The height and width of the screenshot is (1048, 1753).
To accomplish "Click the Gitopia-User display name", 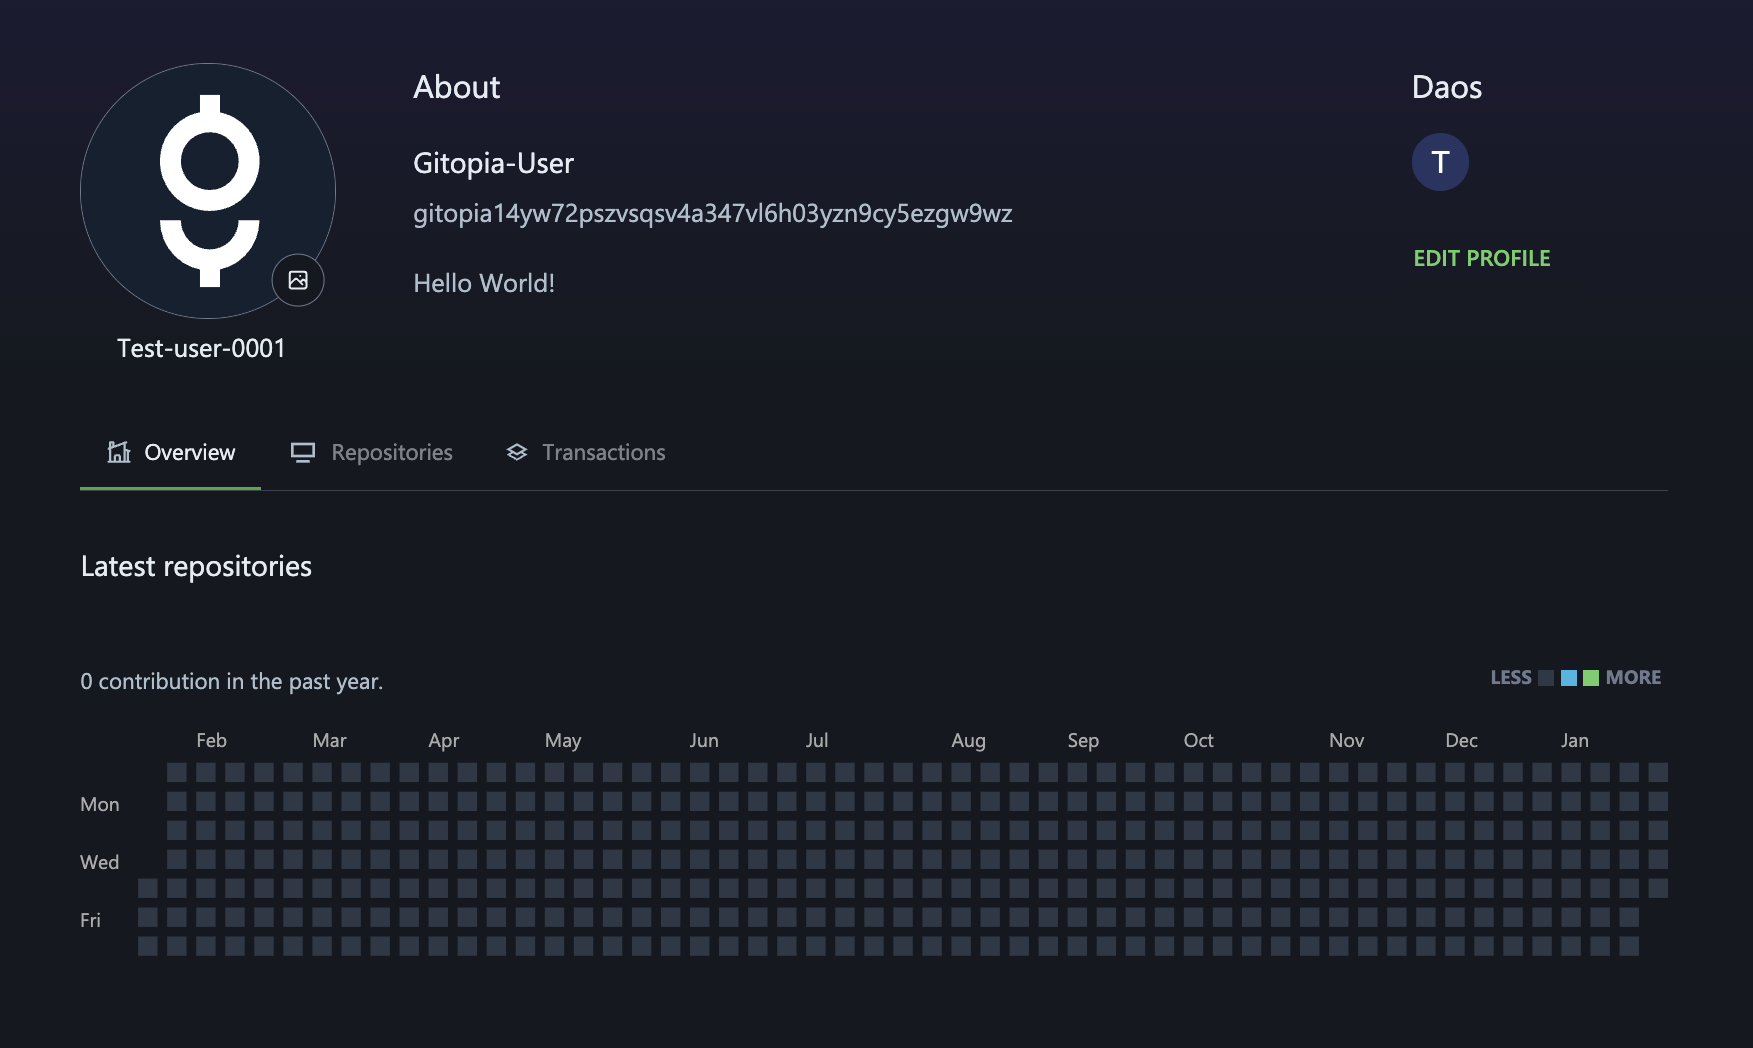I will pyautogui.click(x=493, y=163).
